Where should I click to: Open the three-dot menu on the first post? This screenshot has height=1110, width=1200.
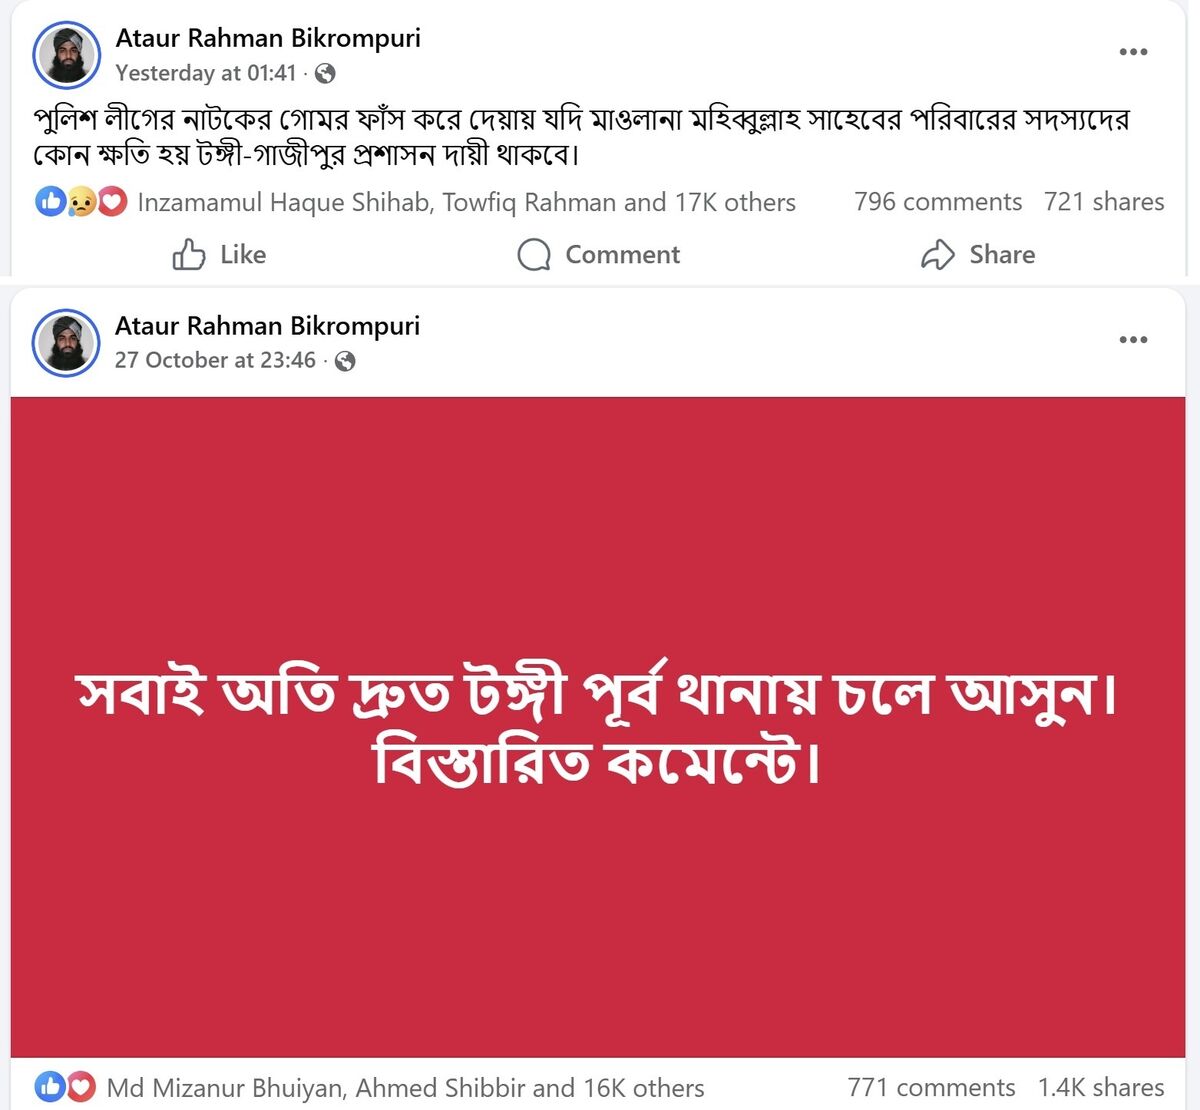[x=1134, y=50]
